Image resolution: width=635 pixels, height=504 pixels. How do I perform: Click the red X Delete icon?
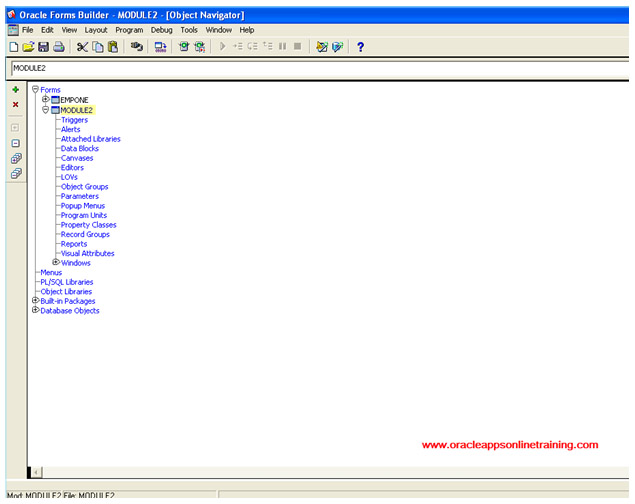(16, 104)
